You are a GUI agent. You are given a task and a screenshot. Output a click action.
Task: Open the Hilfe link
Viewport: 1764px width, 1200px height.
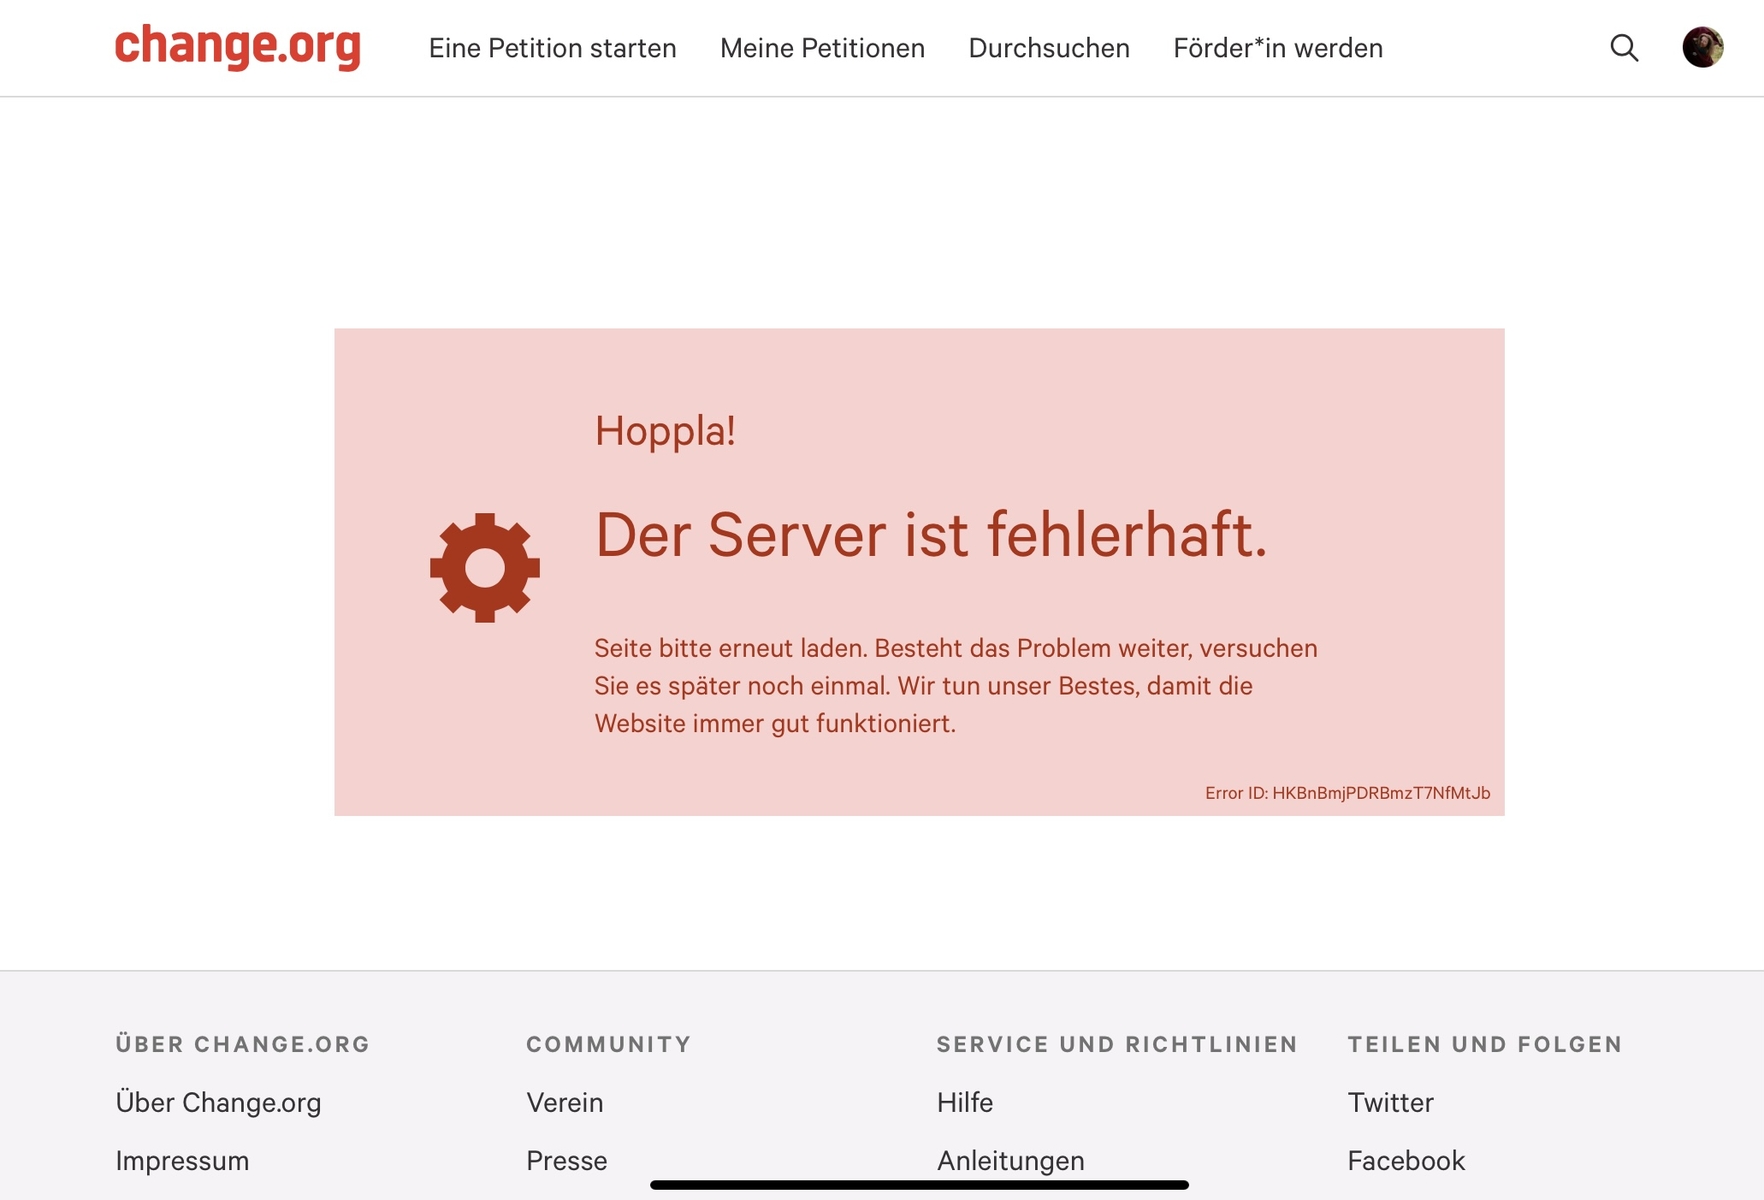964,1102
